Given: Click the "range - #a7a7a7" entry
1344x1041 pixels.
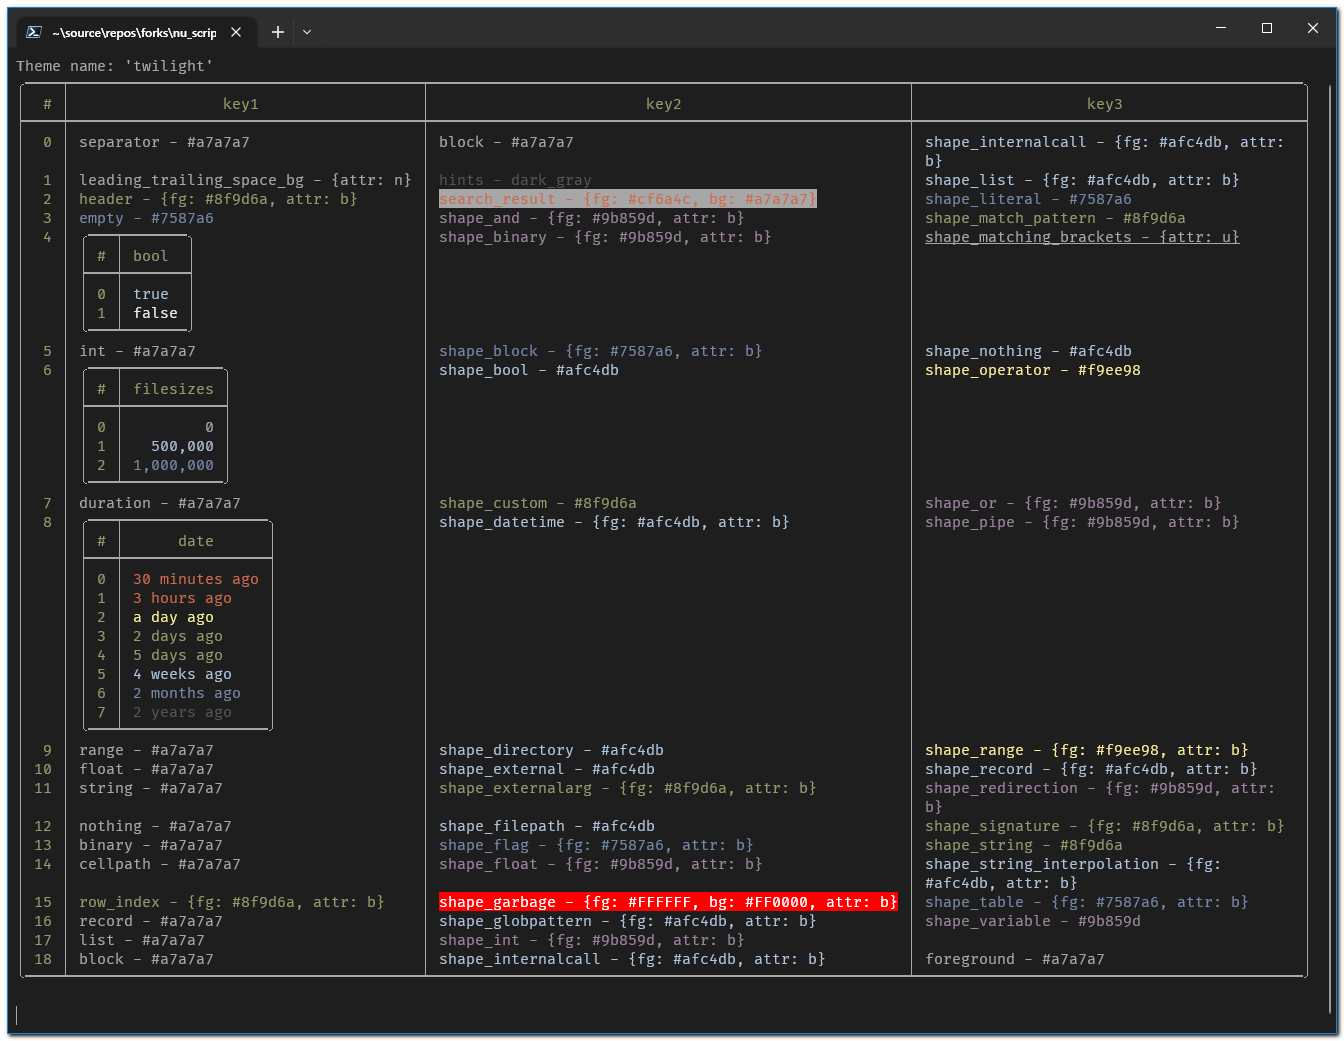Looking at the screenshot, I should click(x=147, y=750).
